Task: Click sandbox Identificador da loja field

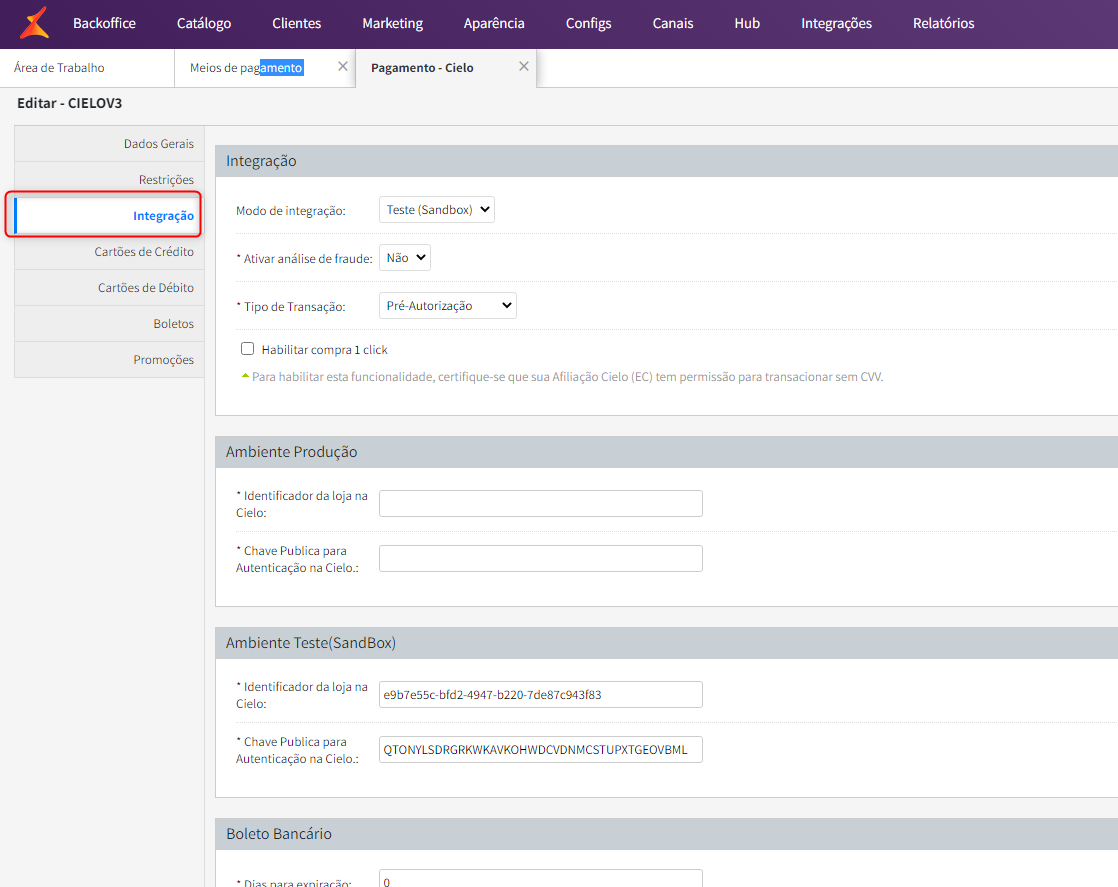Action: pyautogui.click(x=540, y=694)
